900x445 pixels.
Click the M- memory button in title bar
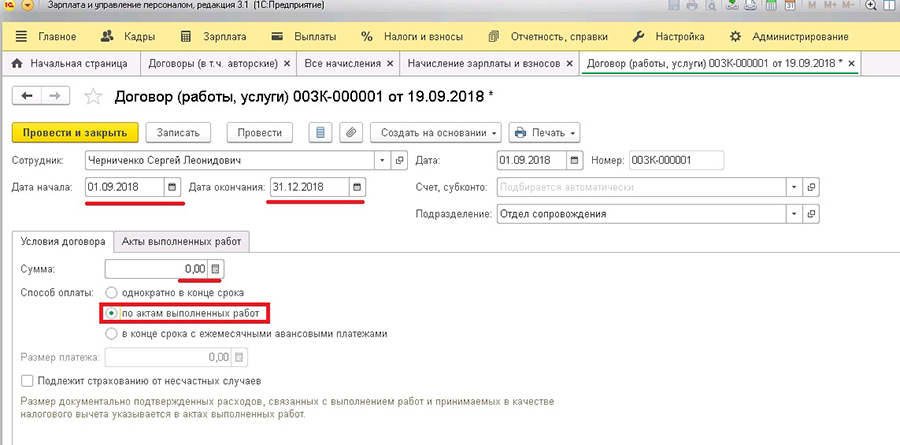(850, 6)
